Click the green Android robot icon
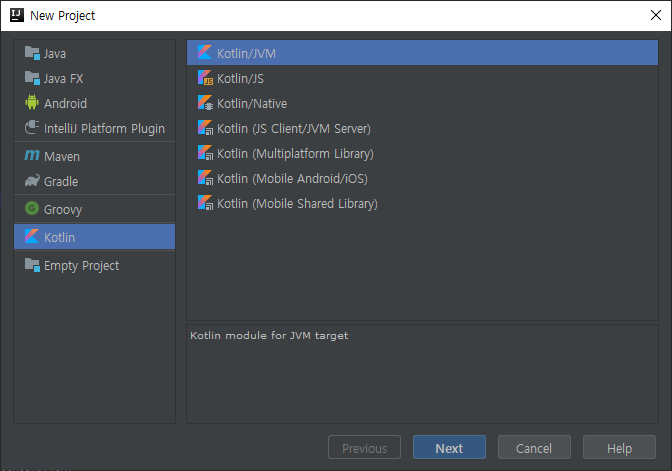Screen dimensions: 672x471 32,103
